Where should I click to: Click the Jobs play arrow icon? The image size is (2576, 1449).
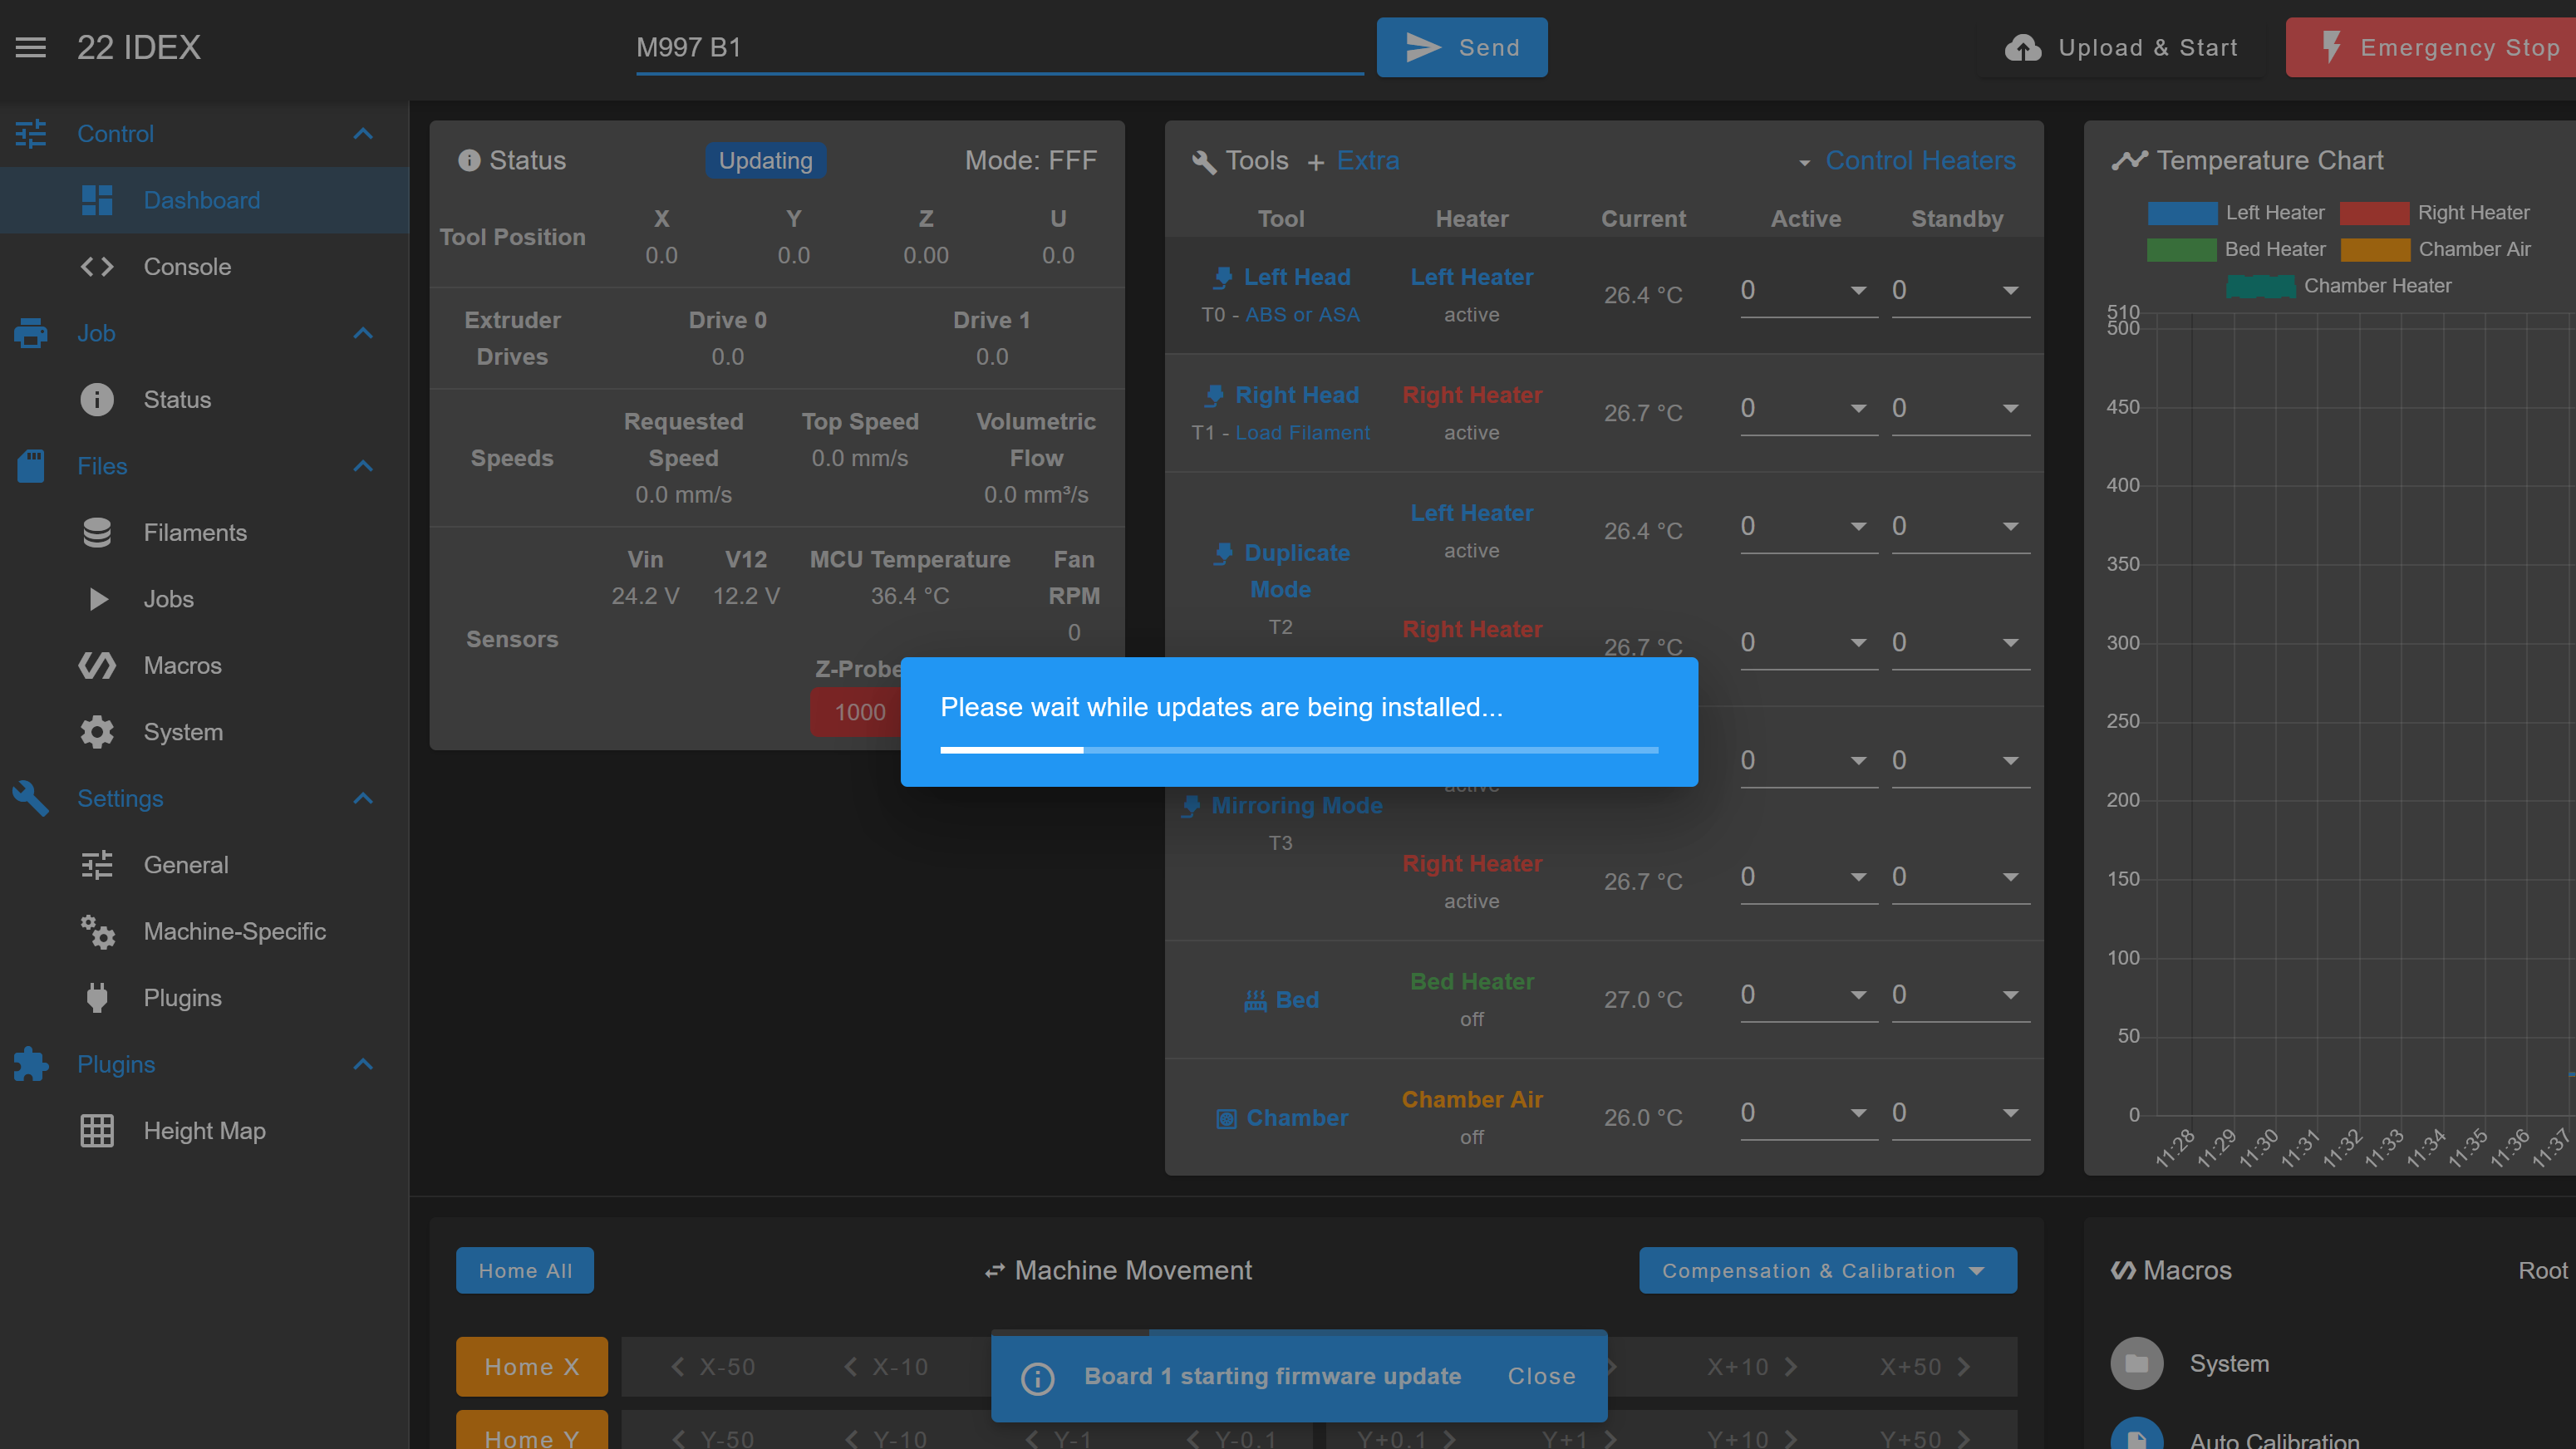98,599
